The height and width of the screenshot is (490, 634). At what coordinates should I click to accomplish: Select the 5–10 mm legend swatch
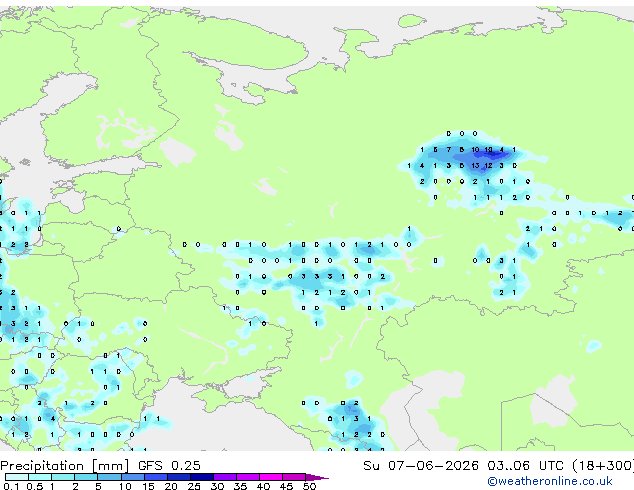(x=109, y=477)
